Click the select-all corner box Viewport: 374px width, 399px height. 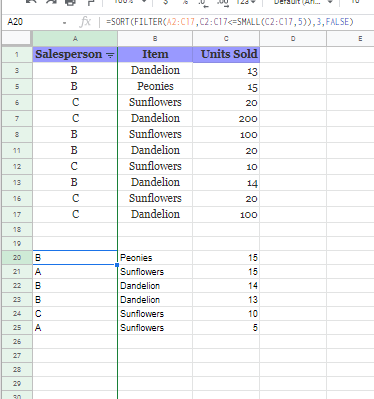17,39
